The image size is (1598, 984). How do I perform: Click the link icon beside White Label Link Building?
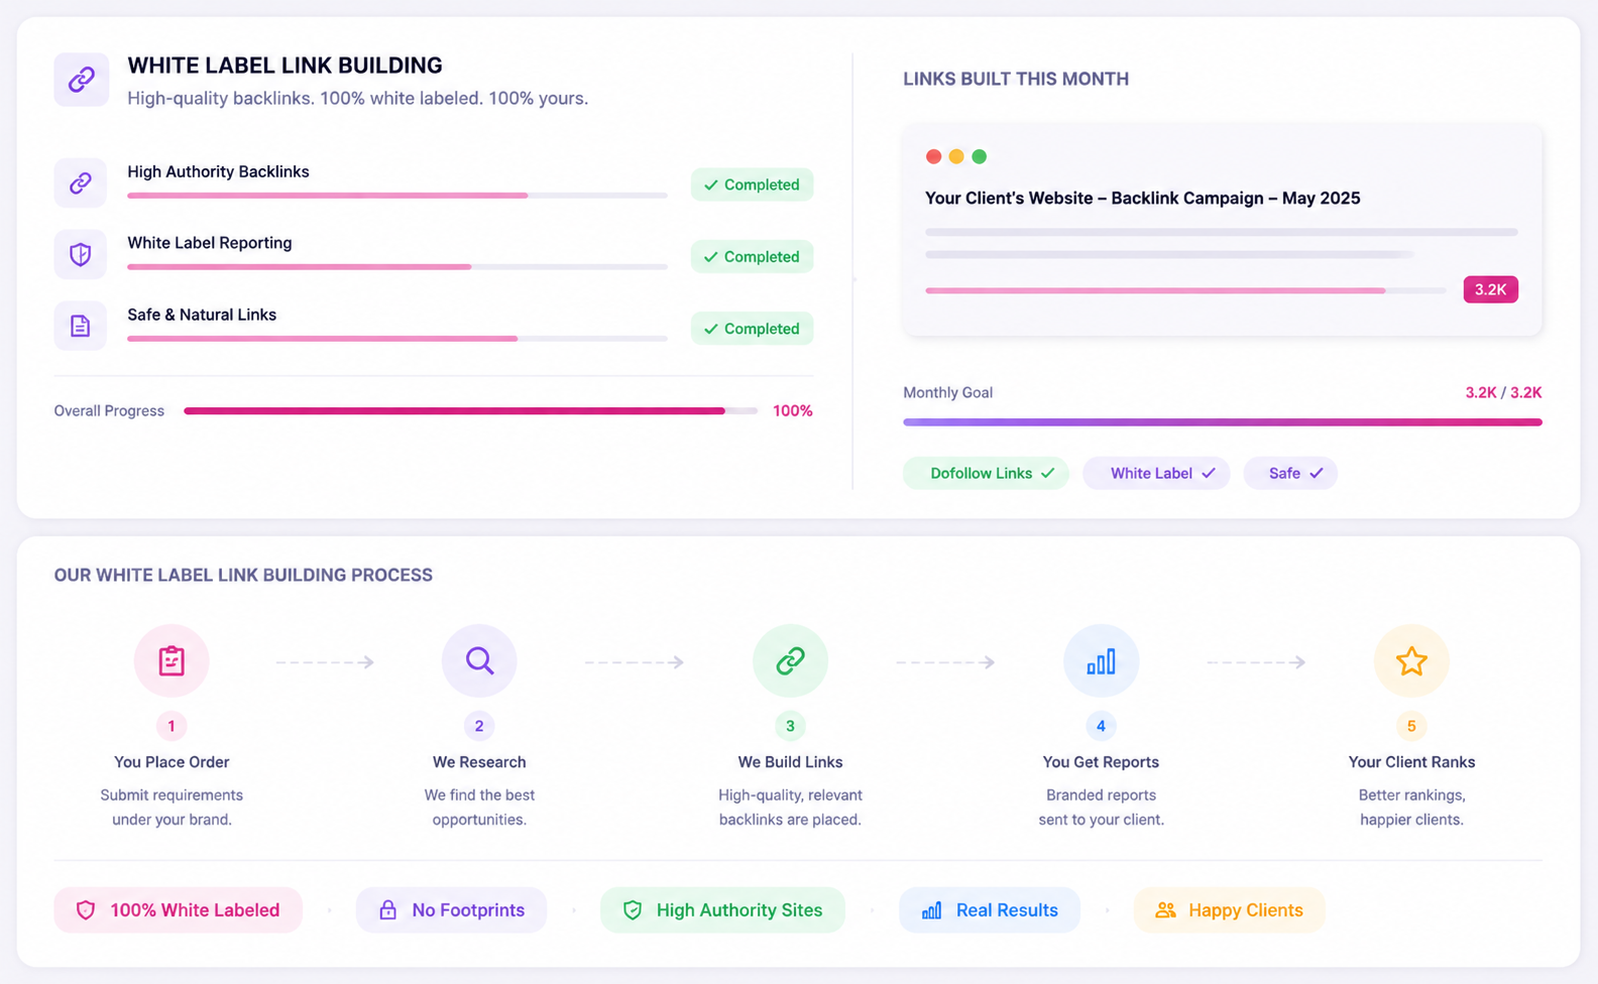pos(81,79)
